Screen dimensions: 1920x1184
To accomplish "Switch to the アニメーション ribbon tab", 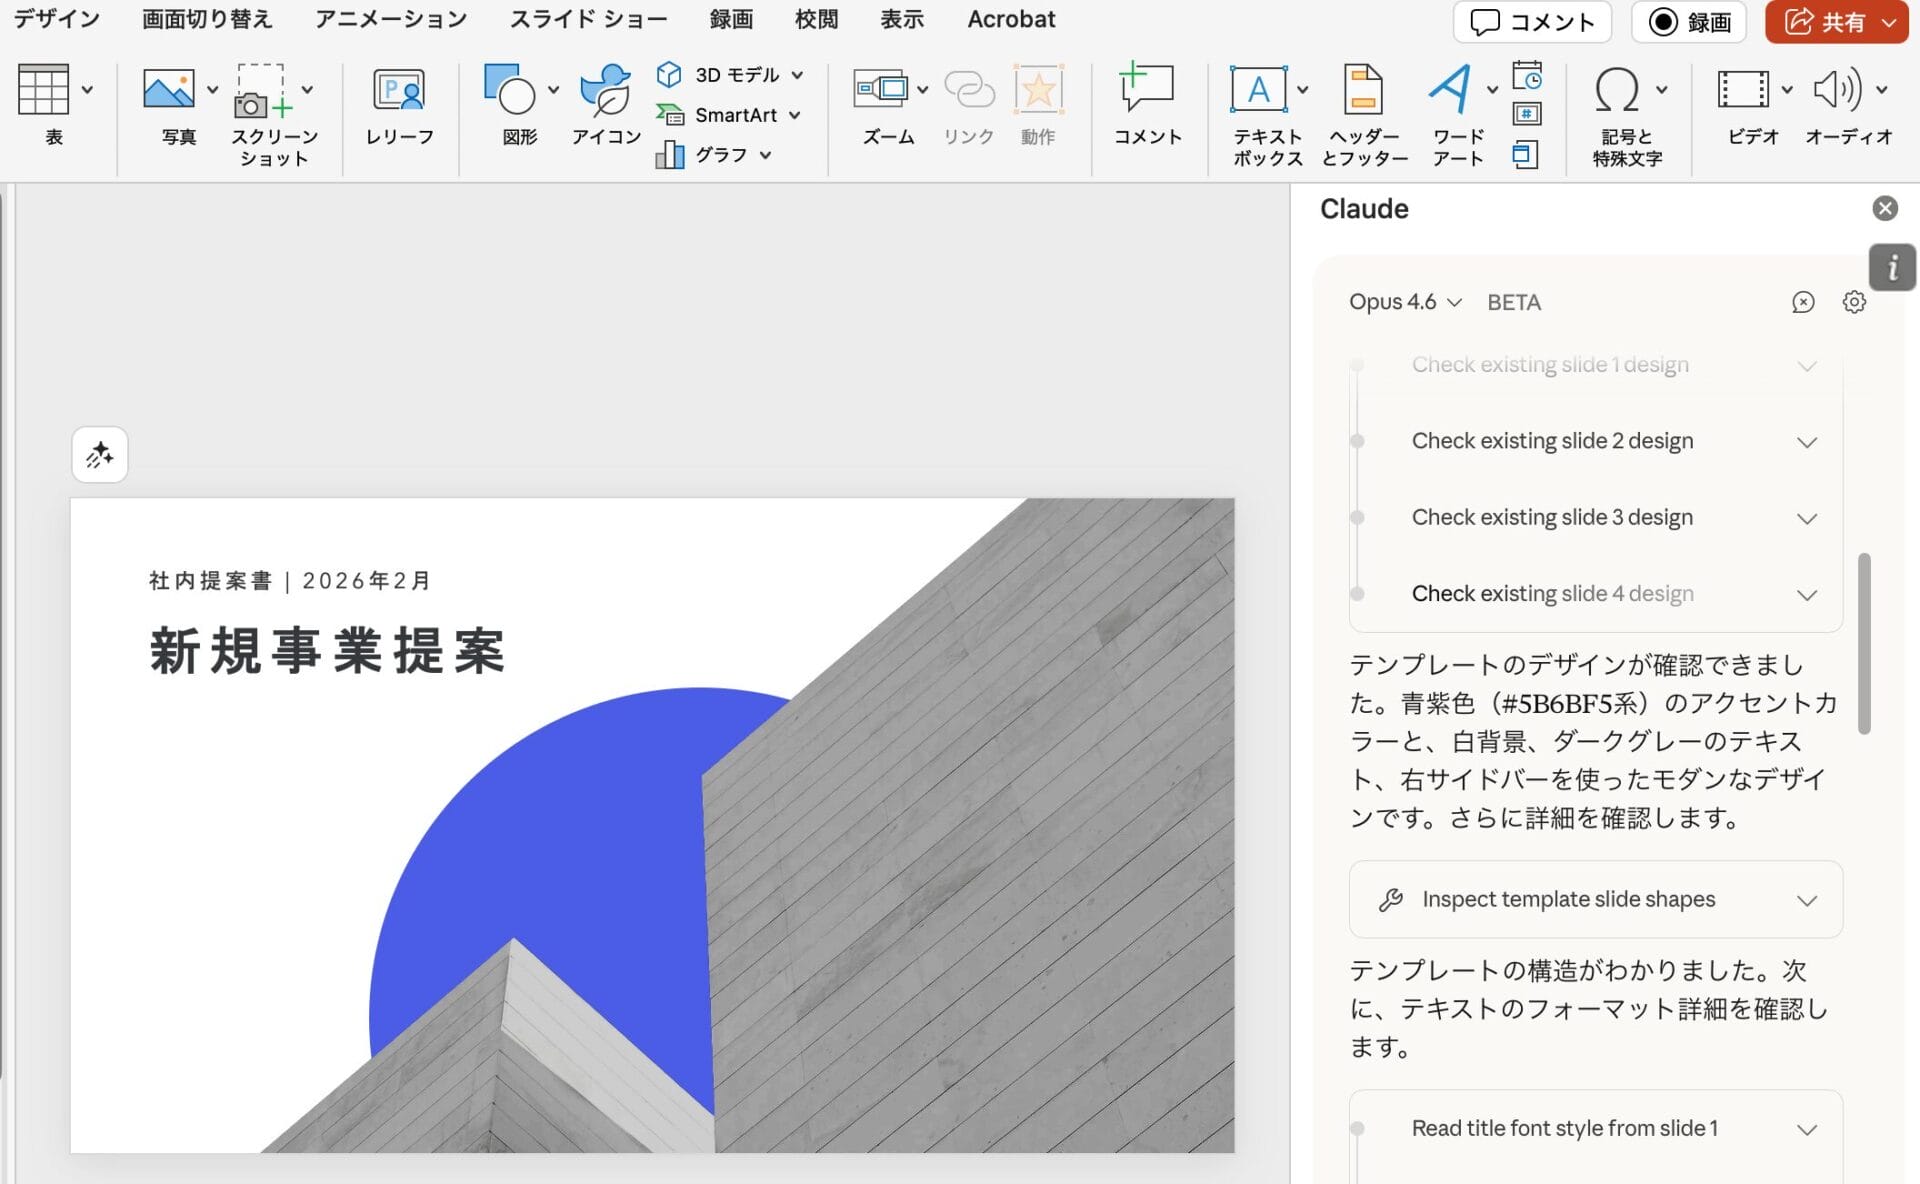I will click(390, 18).
